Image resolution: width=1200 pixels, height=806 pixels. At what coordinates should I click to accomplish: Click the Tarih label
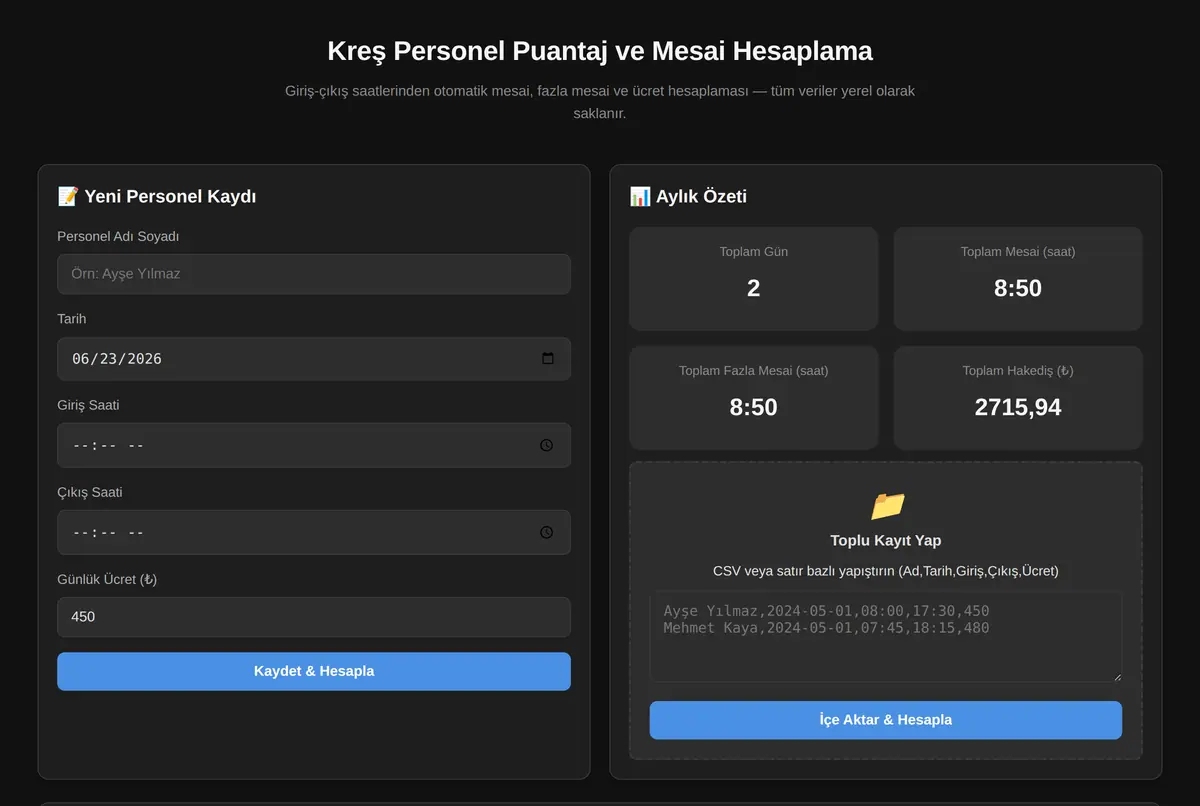point(72,318)
